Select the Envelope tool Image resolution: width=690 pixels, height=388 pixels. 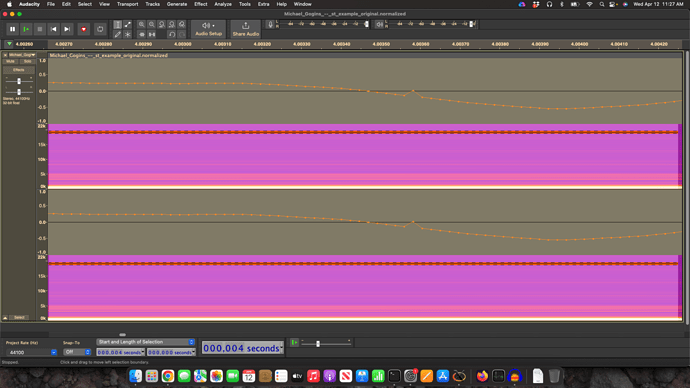pos(128,25)
